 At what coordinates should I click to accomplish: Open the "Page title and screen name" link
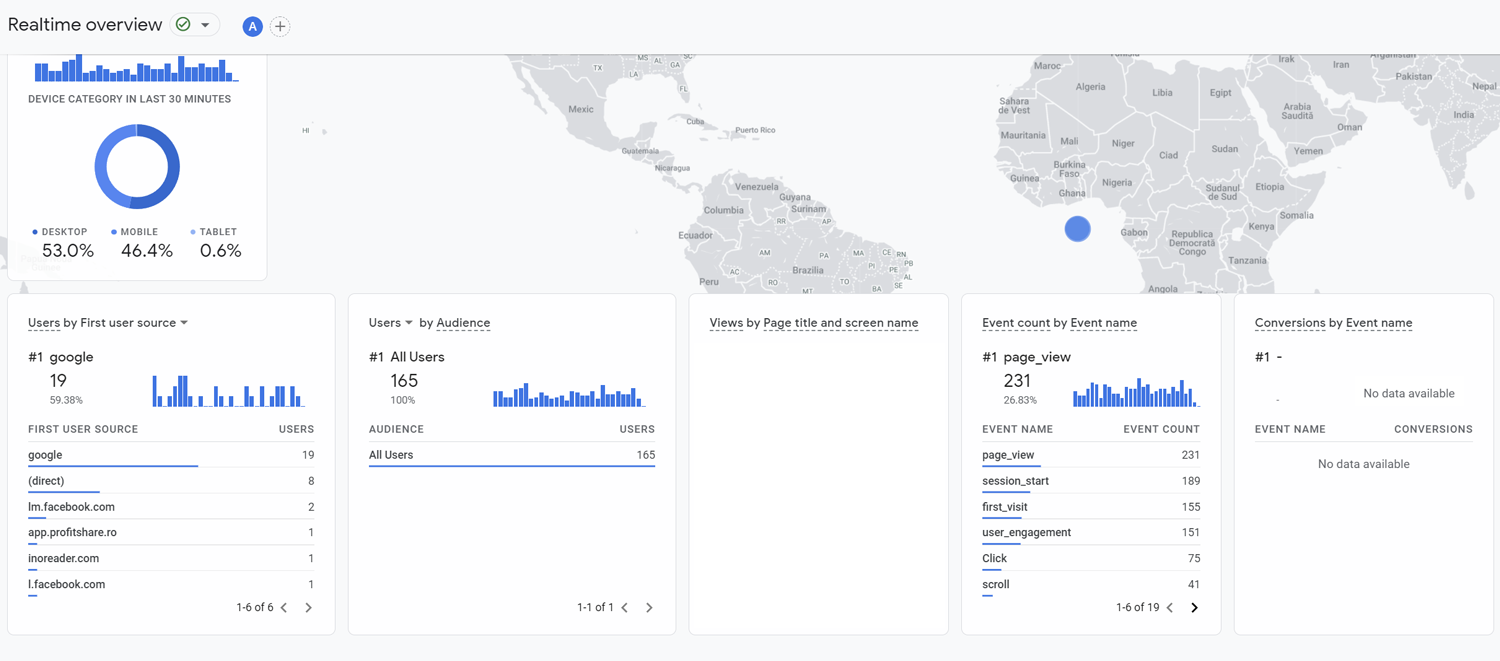[x=841, y=323]
